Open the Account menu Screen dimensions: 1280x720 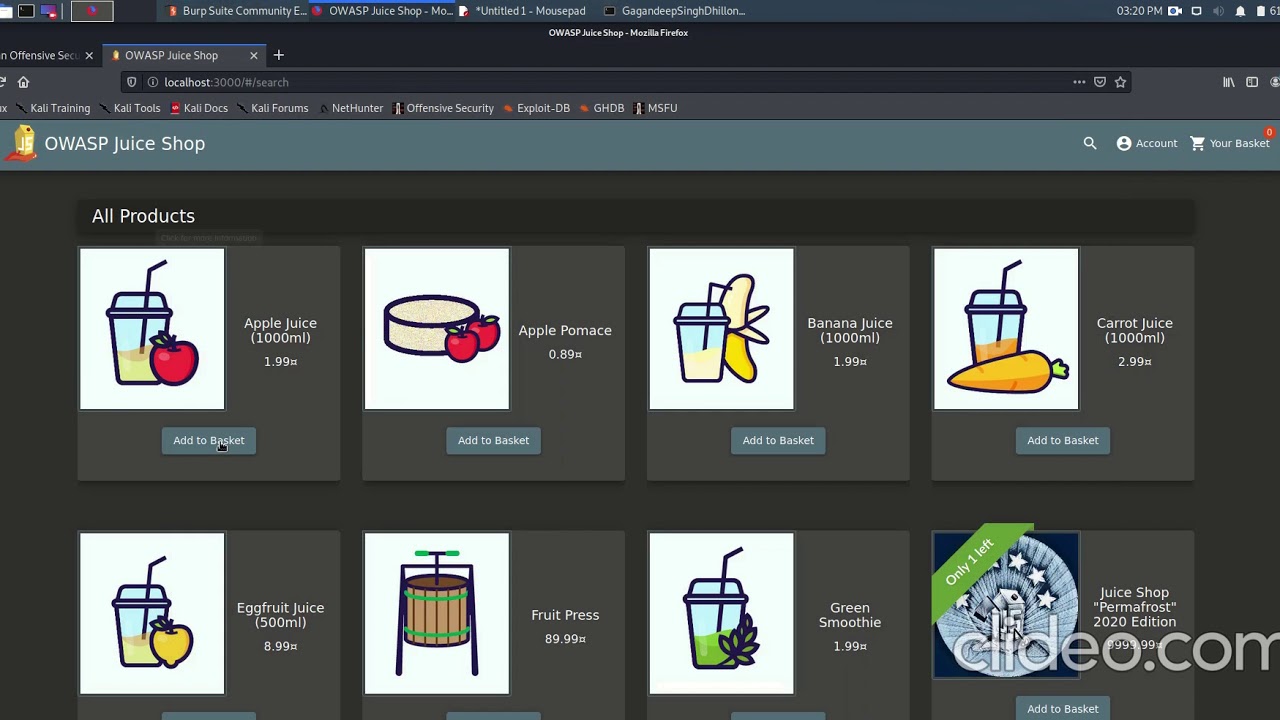[x=1147, y=143]
